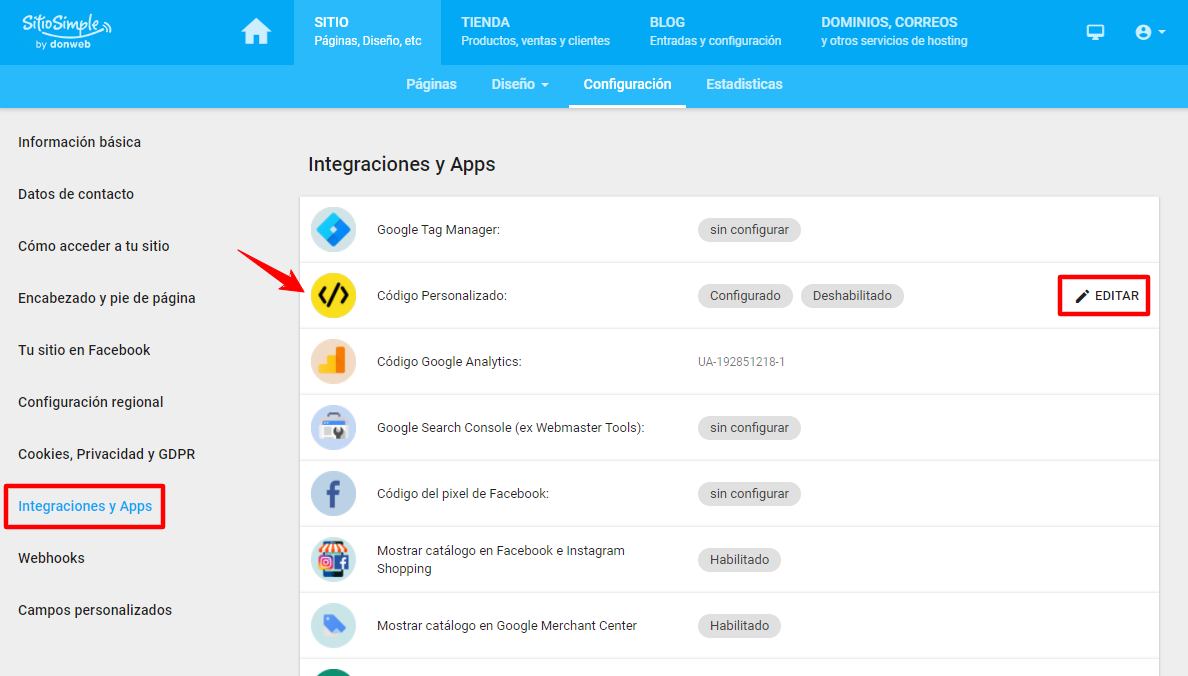
Task: Click Google Analytics ID UA-192851218-1
Action: pos(741,361)
